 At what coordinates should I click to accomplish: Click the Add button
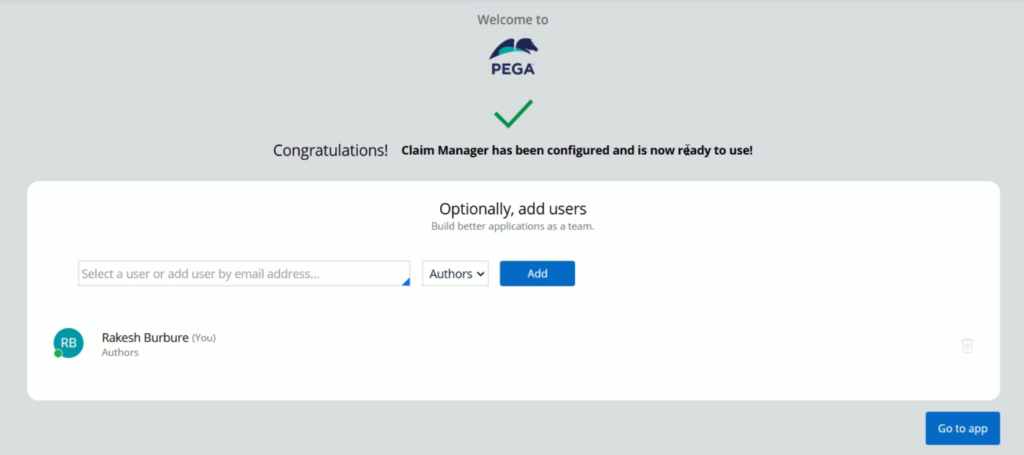(537, 274)
